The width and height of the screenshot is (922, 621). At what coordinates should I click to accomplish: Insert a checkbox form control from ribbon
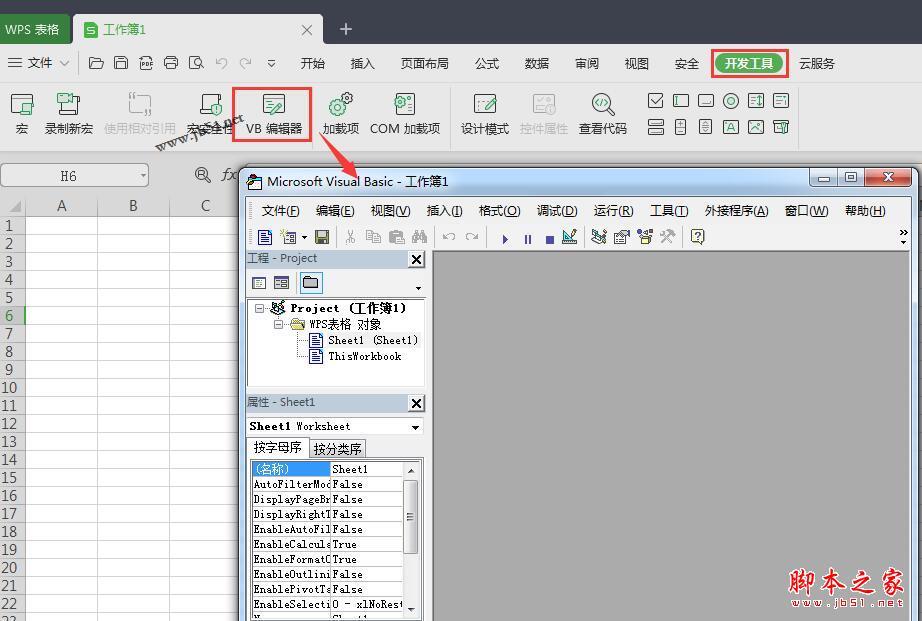(x=655, y=101)
